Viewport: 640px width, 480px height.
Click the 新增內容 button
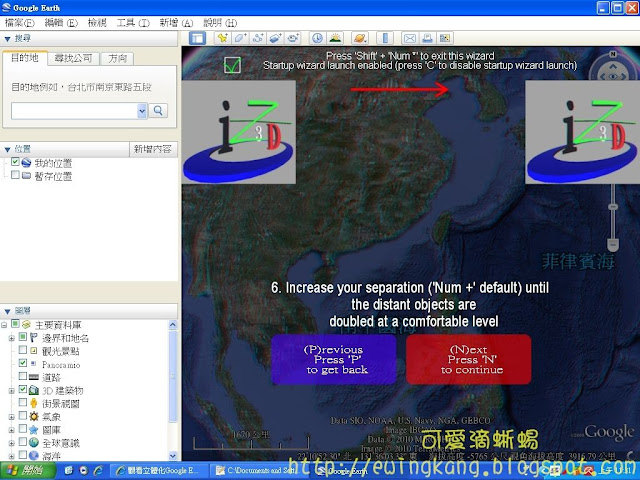[x=153, y=149]
